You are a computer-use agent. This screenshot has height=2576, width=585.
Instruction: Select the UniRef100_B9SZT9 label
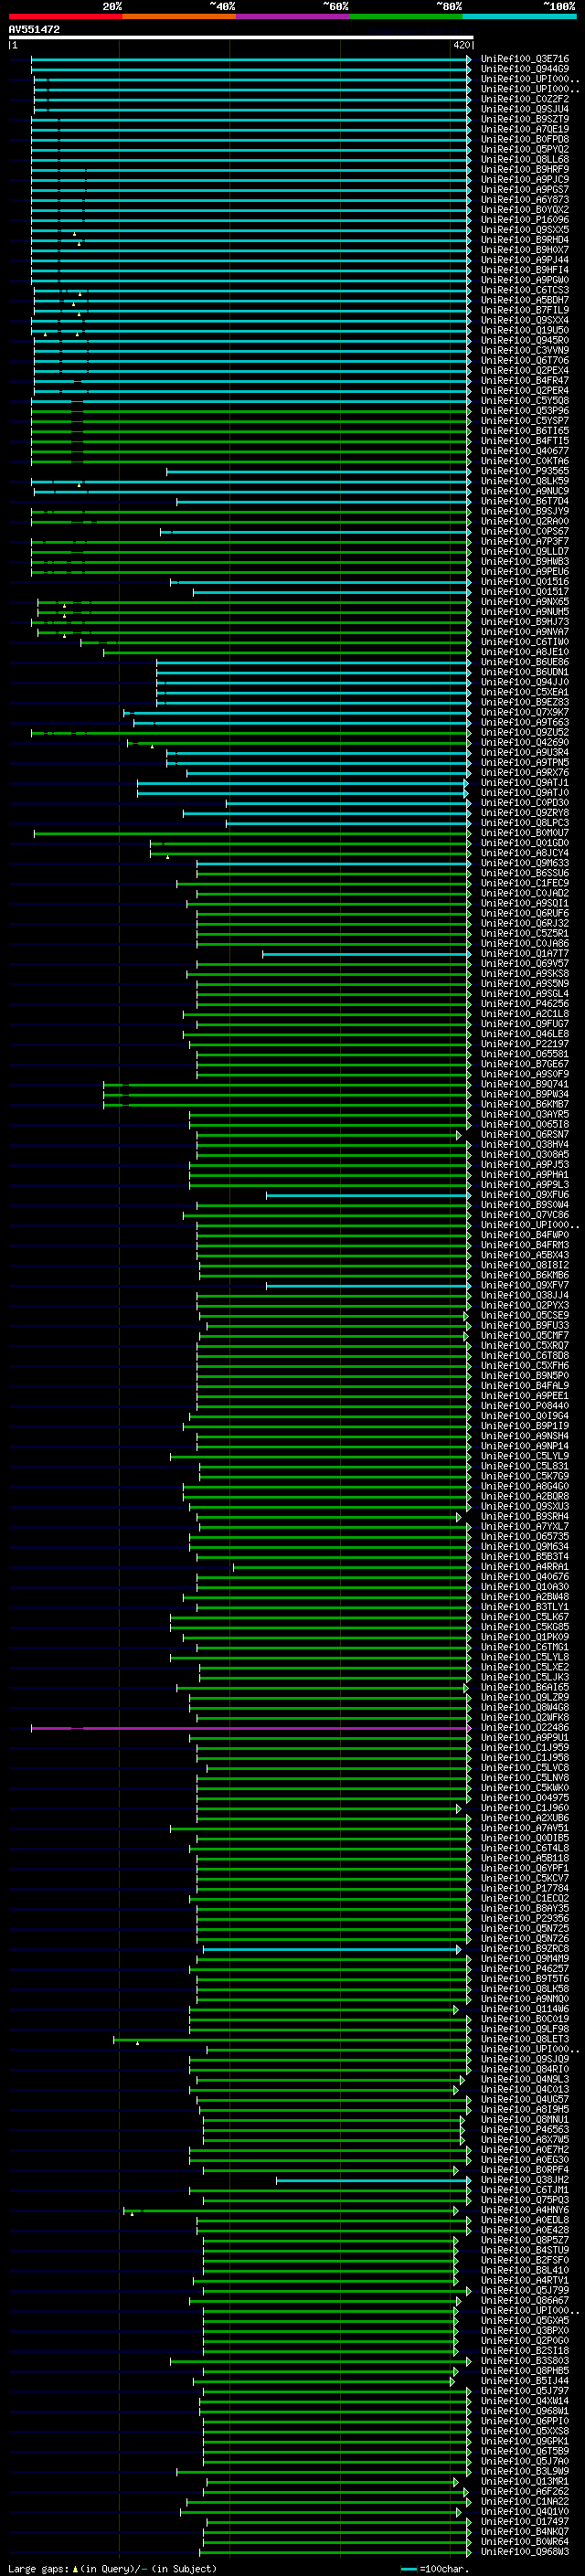524,119
